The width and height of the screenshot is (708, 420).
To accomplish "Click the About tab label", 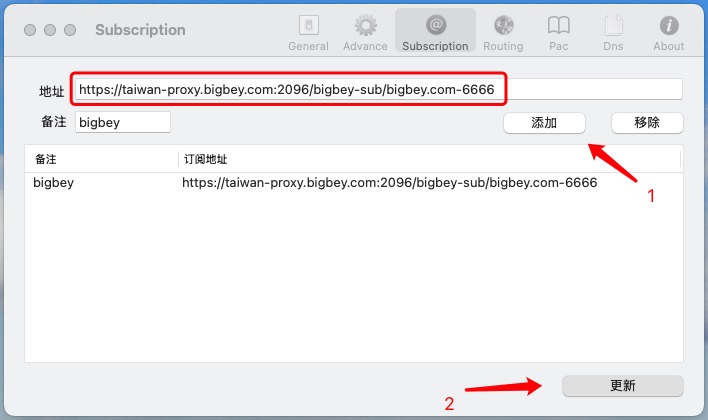I will pyautogui.click(x=669, y=46).
